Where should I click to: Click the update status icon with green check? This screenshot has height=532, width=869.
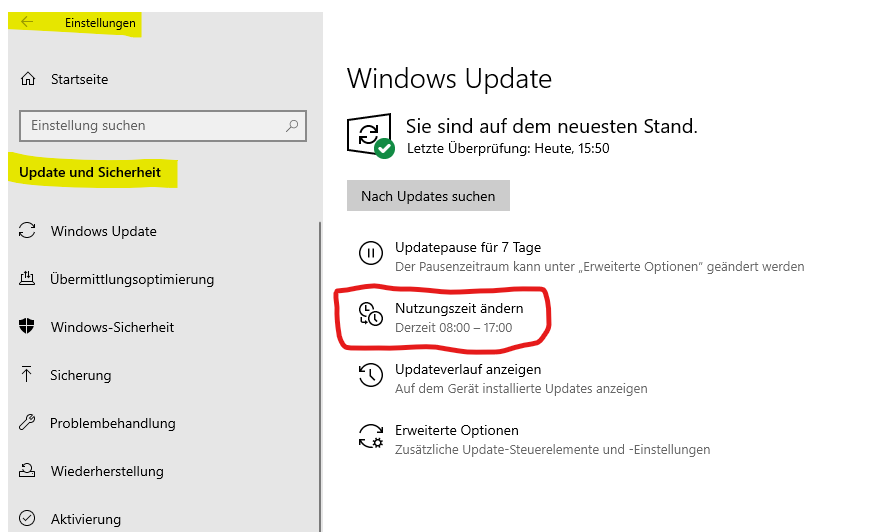371,136
